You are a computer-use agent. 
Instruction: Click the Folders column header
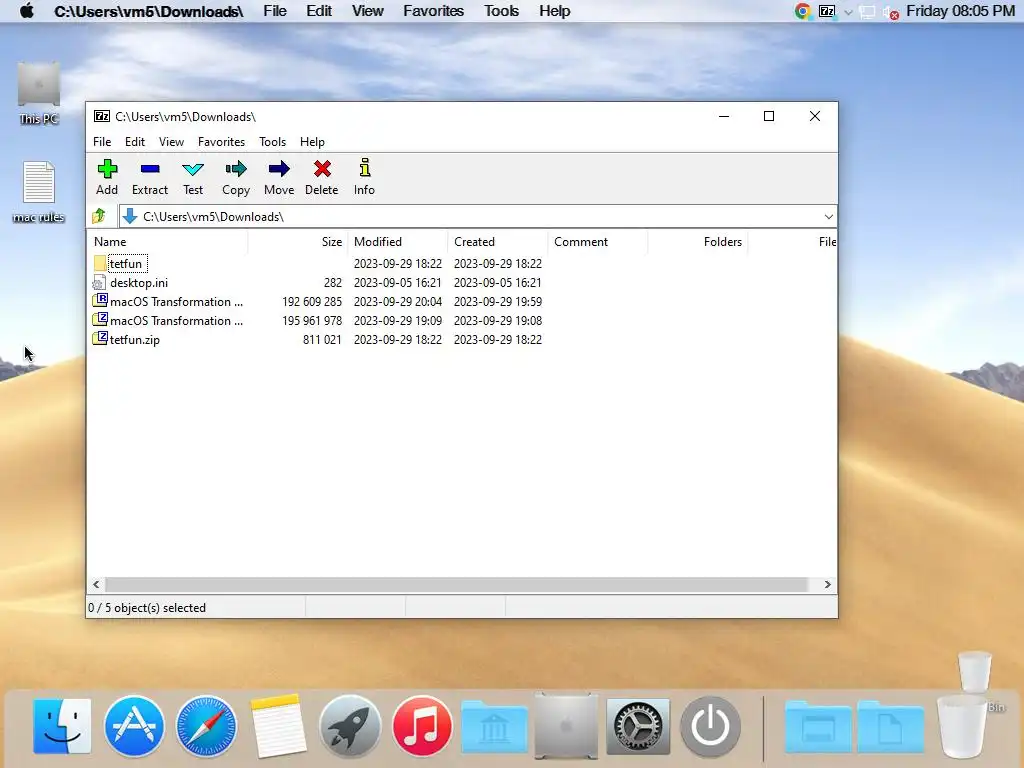point(697,242)
